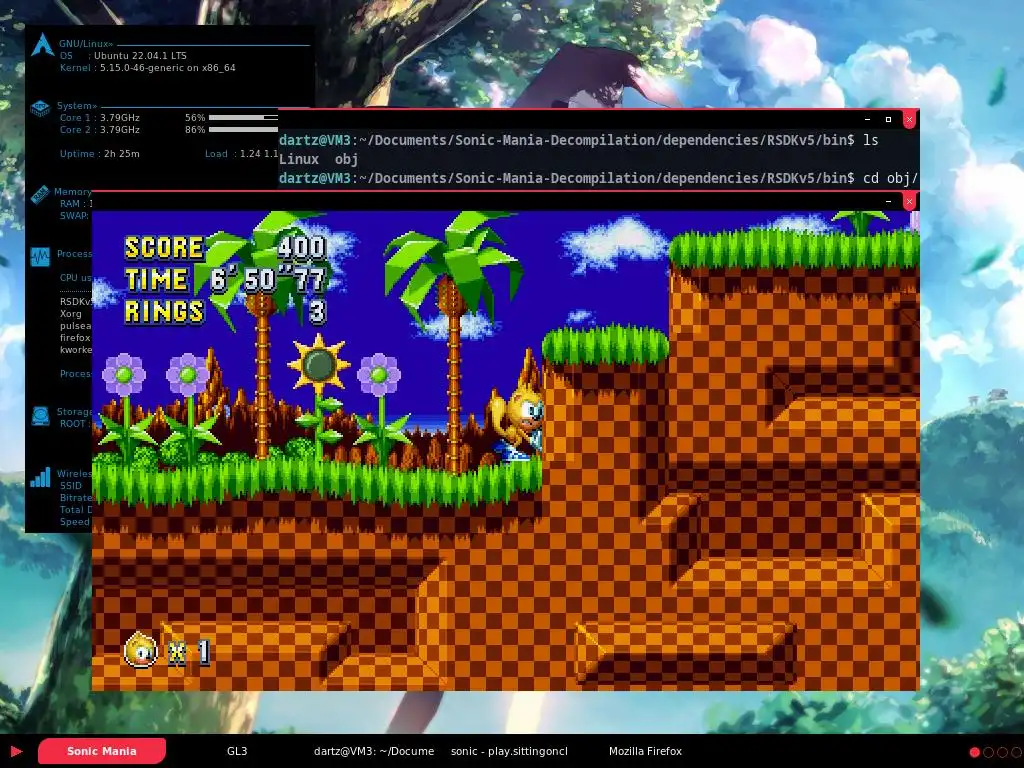Click the timer value 6'50"77
Screen dimensions: 1024x768
point(268,280)
